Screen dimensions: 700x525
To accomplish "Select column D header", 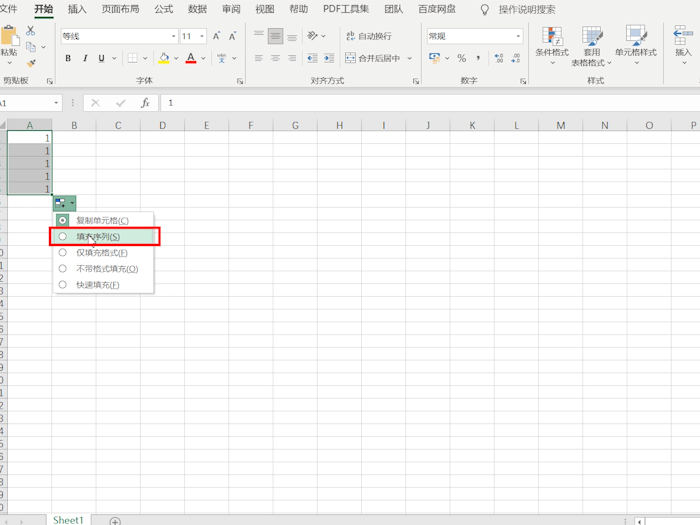I will (x=162, y=125).
